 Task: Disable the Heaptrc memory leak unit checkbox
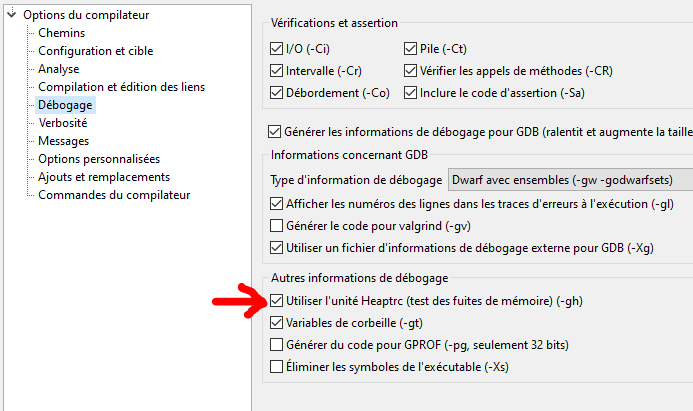coord(277,300)
